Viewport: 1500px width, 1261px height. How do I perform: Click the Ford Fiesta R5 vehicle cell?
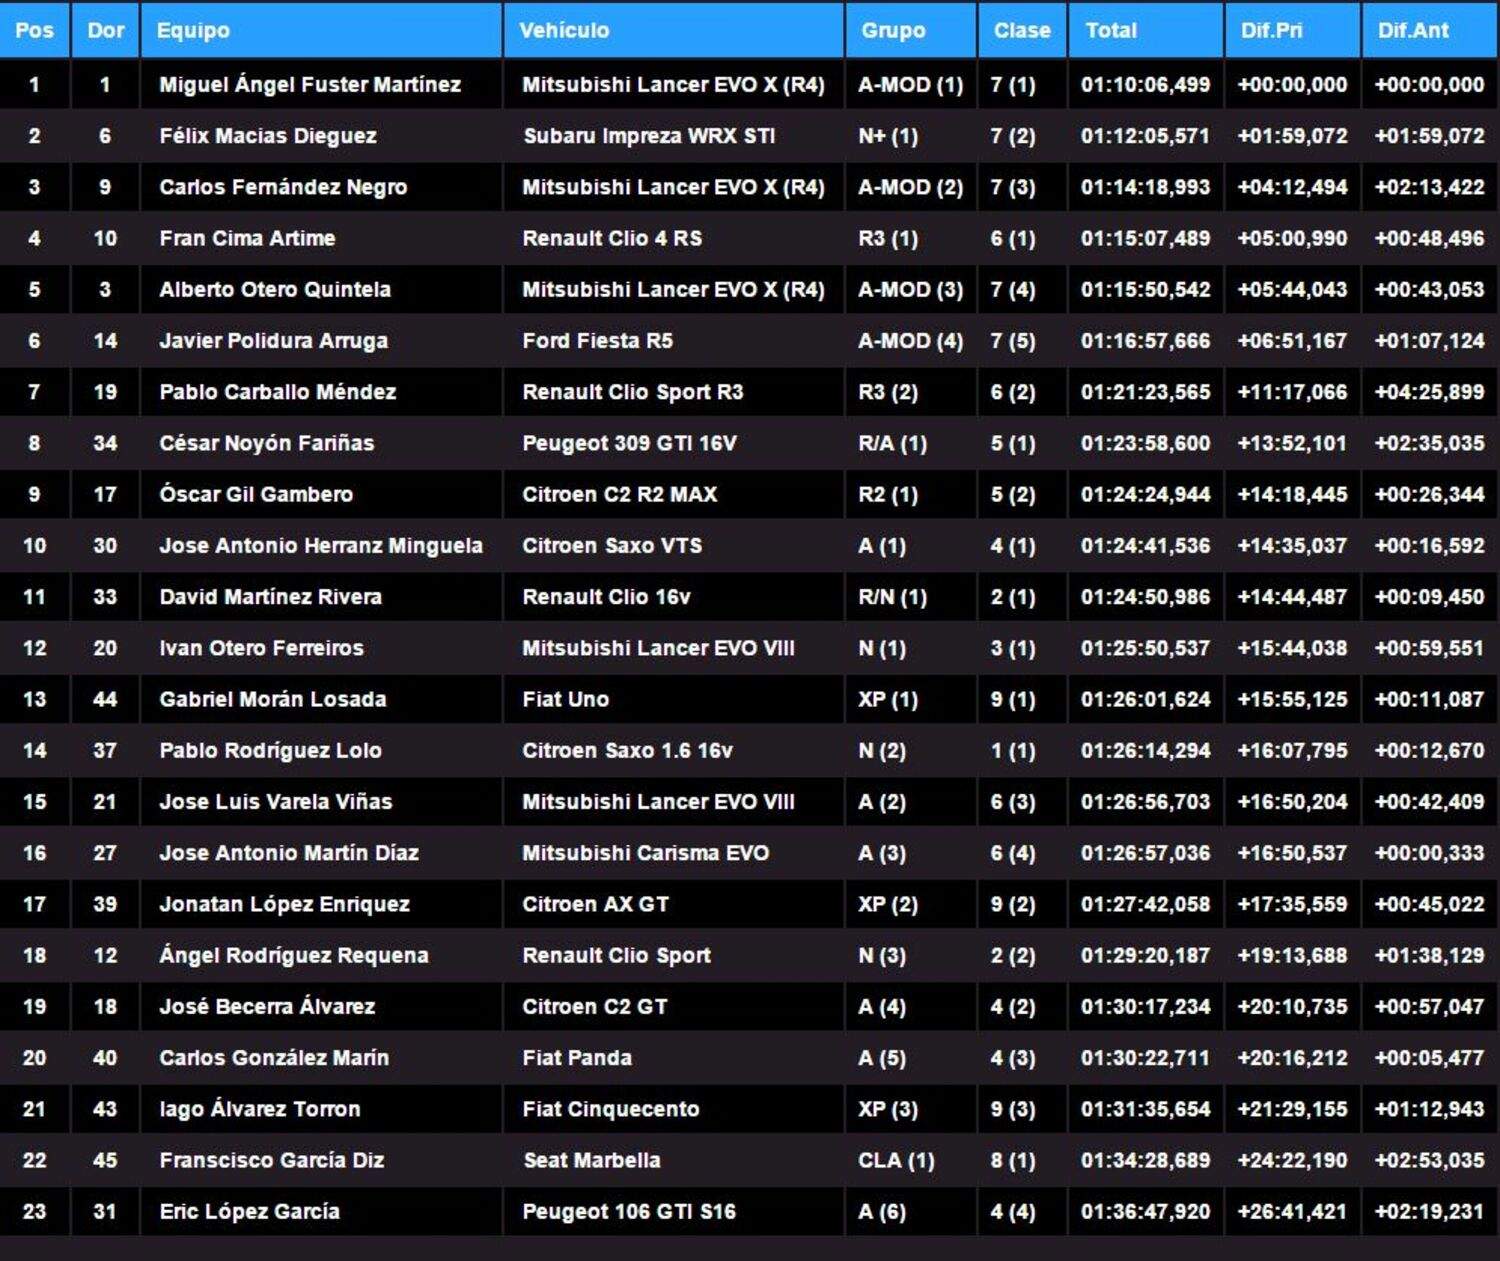click(x=597, y=341)
